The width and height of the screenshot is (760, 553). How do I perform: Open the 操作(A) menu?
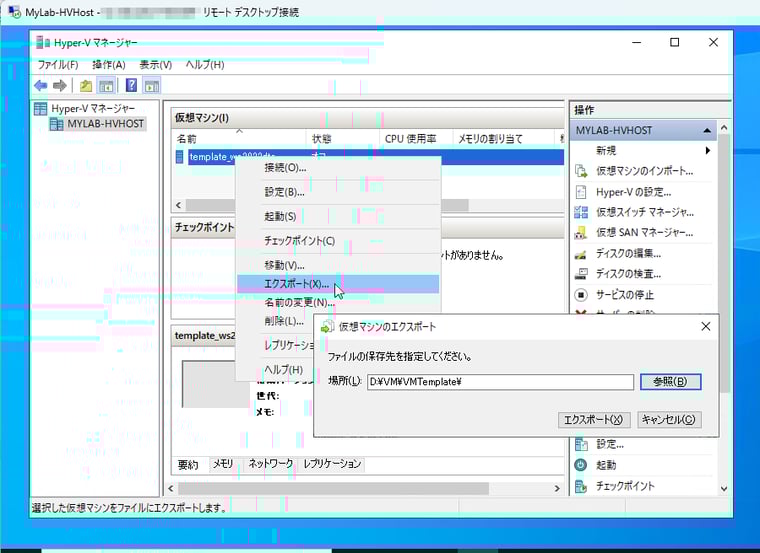point(109,64)
